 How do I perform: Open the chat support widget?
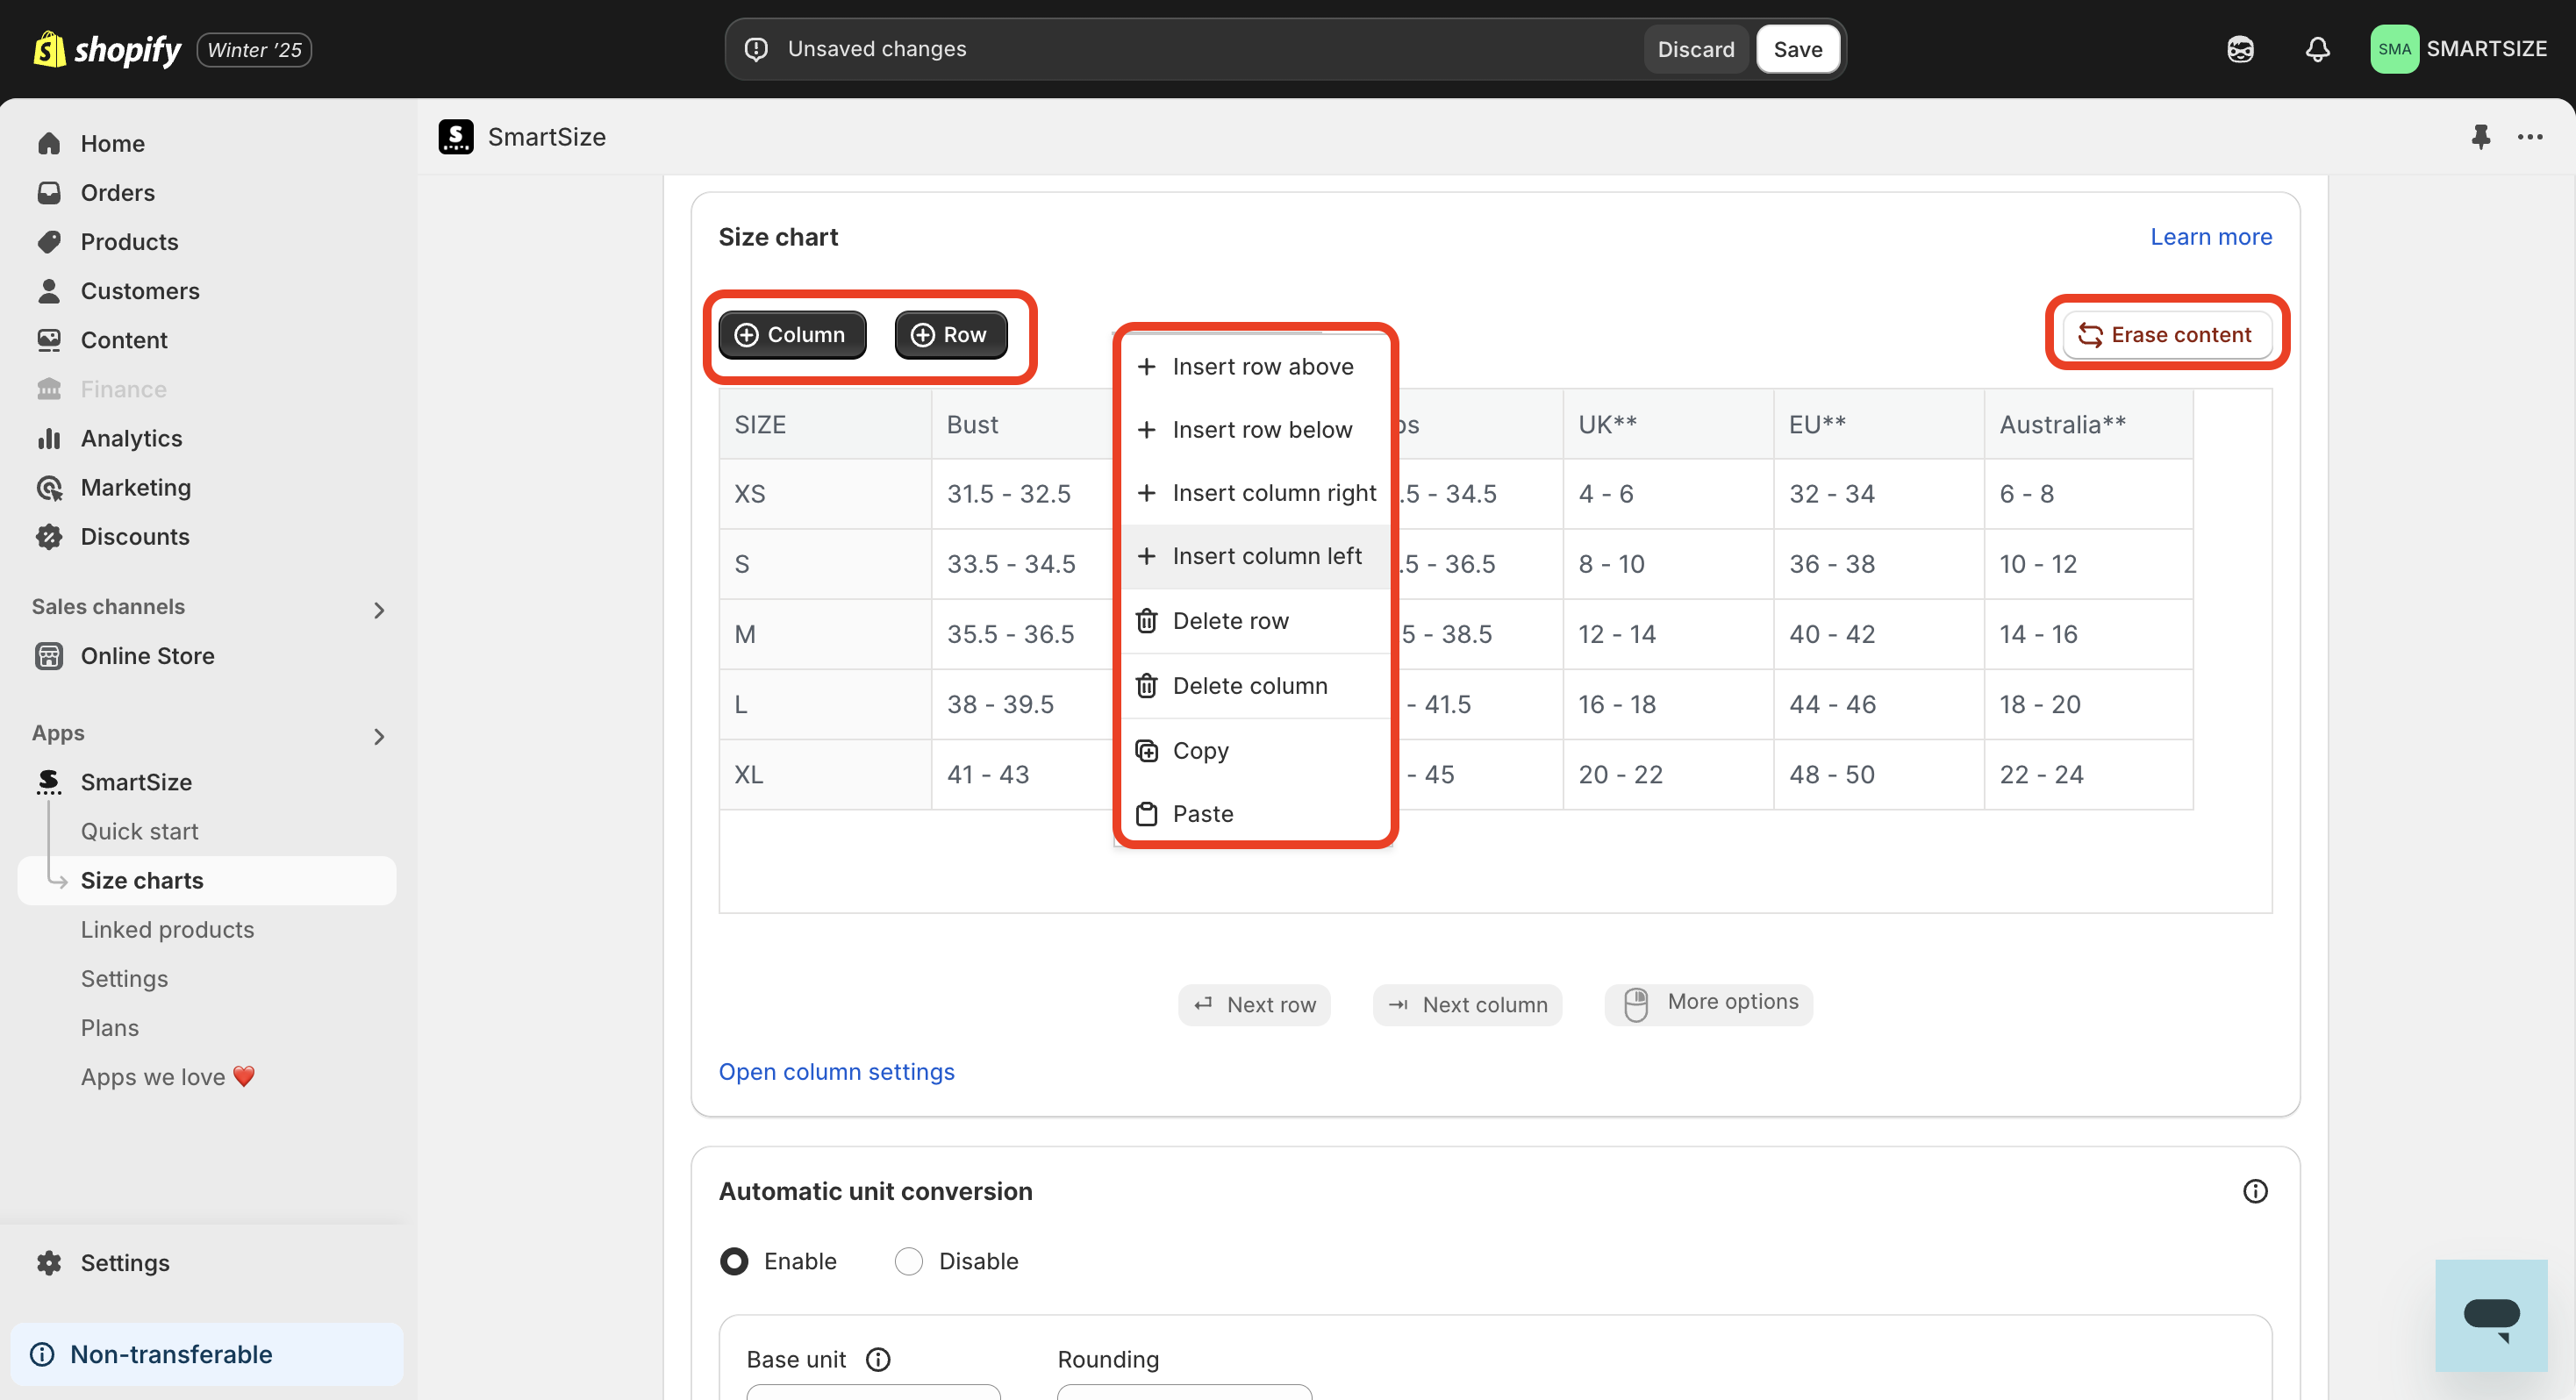click(x=2490, y=1315)
